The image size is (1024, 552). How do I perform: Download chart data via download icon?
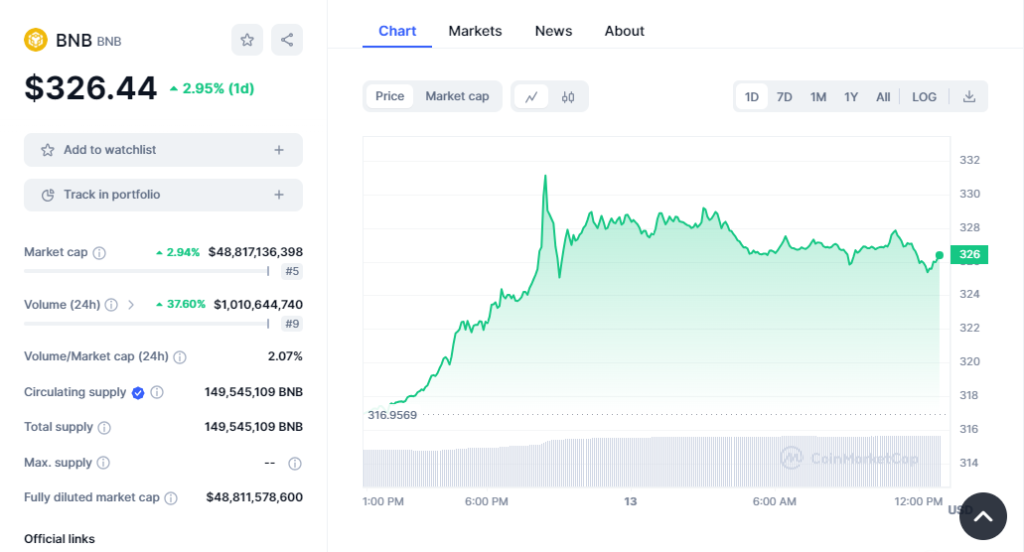968,97
